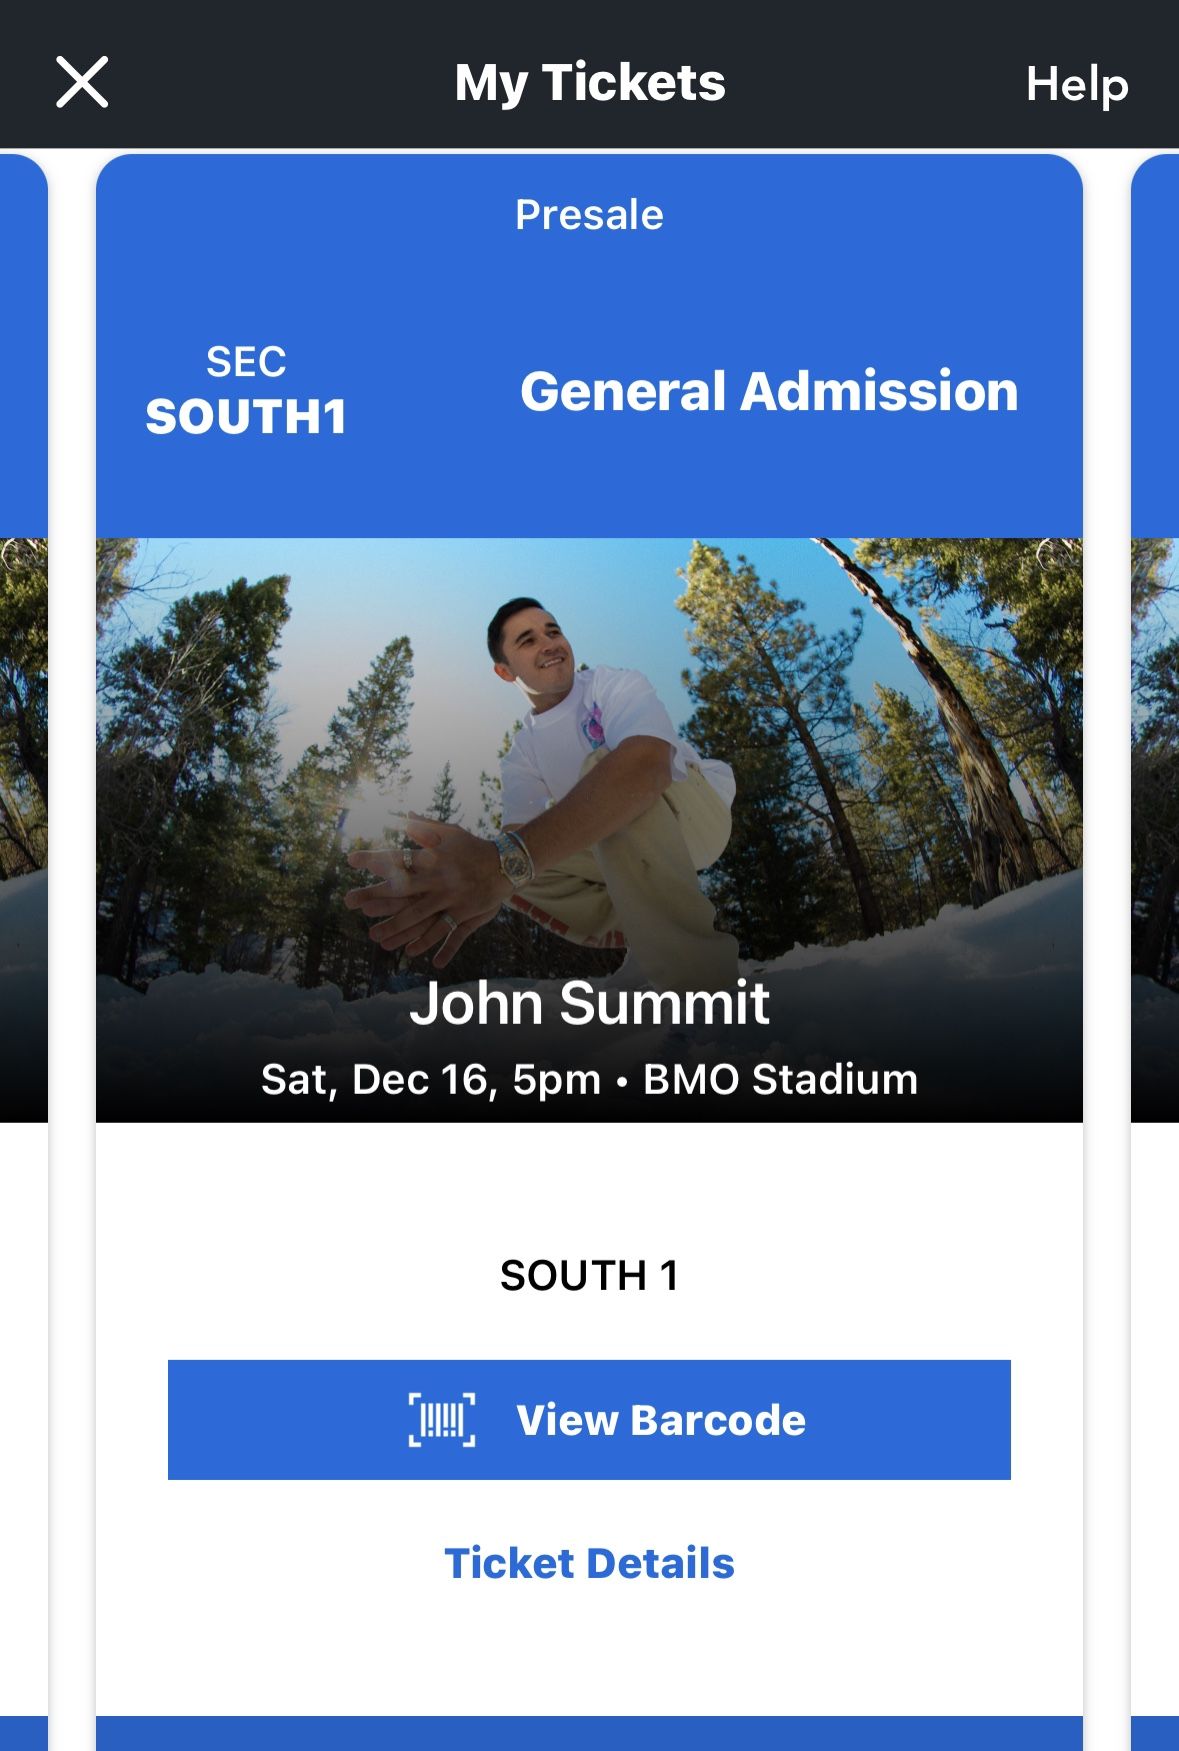Open the Ticket Details link
This screenshot has height=1751, width=1179.
[x=589, y=1563]
